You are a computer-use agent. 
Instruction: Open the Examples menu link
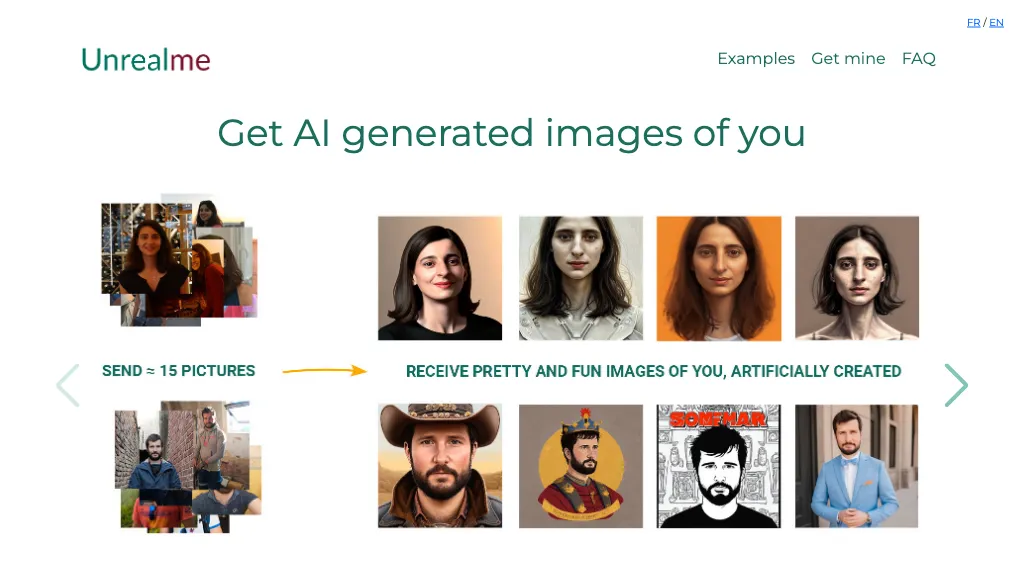click(756, 59)
